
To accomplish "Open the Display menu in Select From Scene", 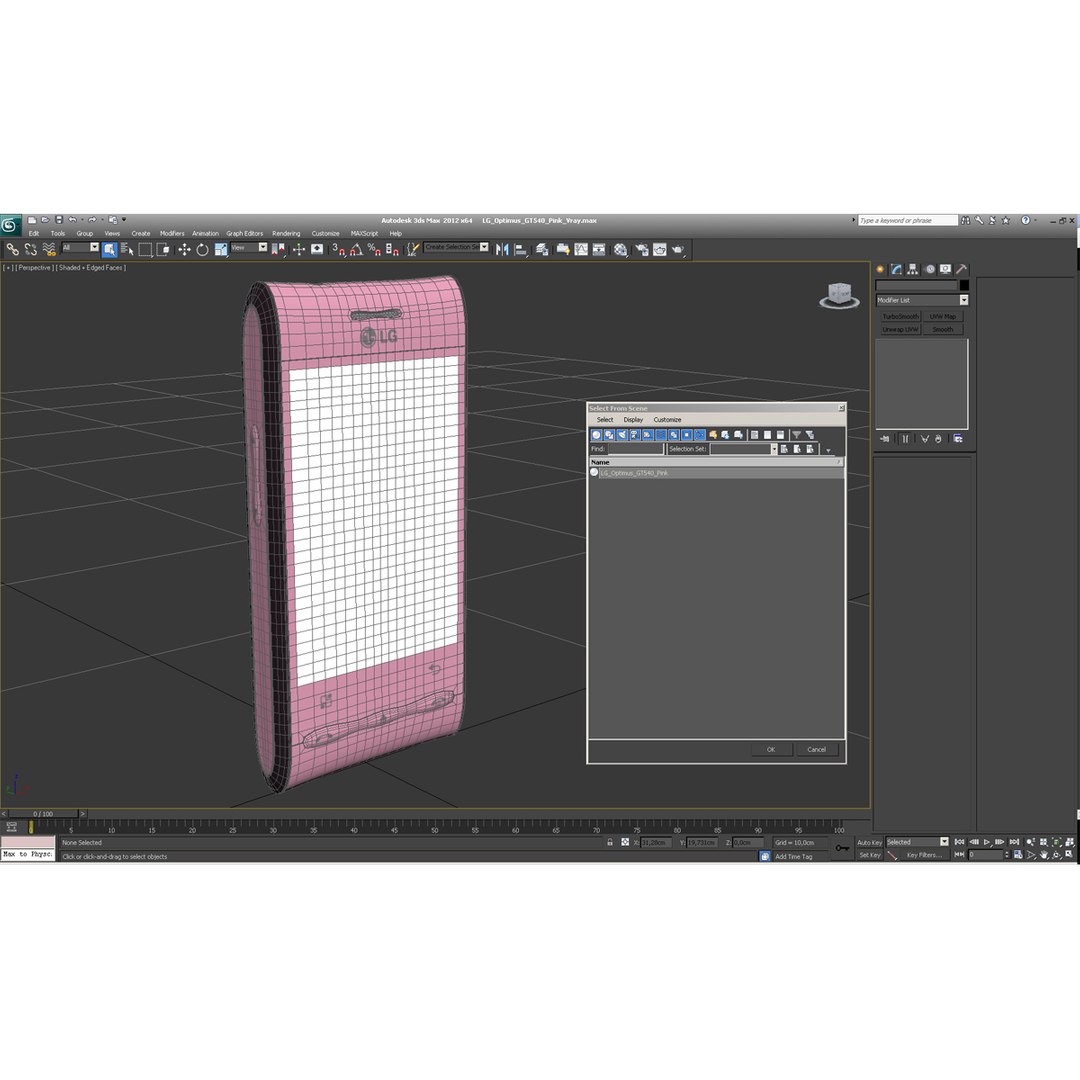I will point(633,419).
